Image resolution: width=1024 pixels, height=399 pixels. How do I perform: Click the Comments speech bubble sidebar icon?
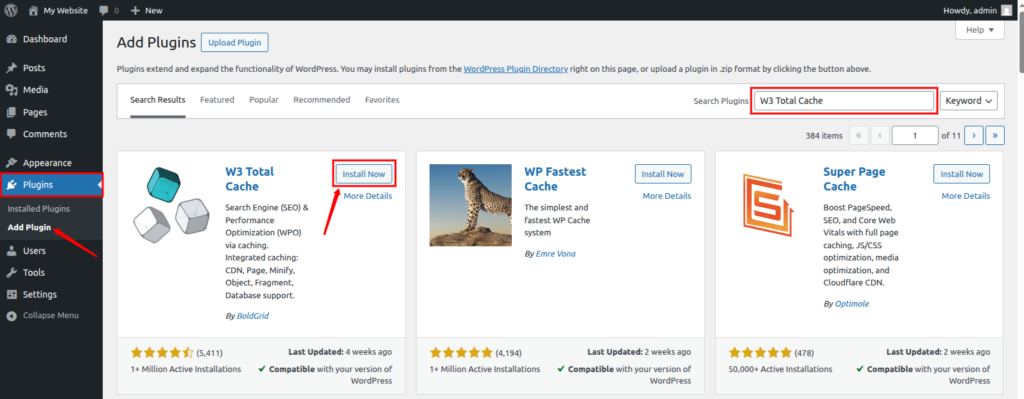click(x=11, y=134)
